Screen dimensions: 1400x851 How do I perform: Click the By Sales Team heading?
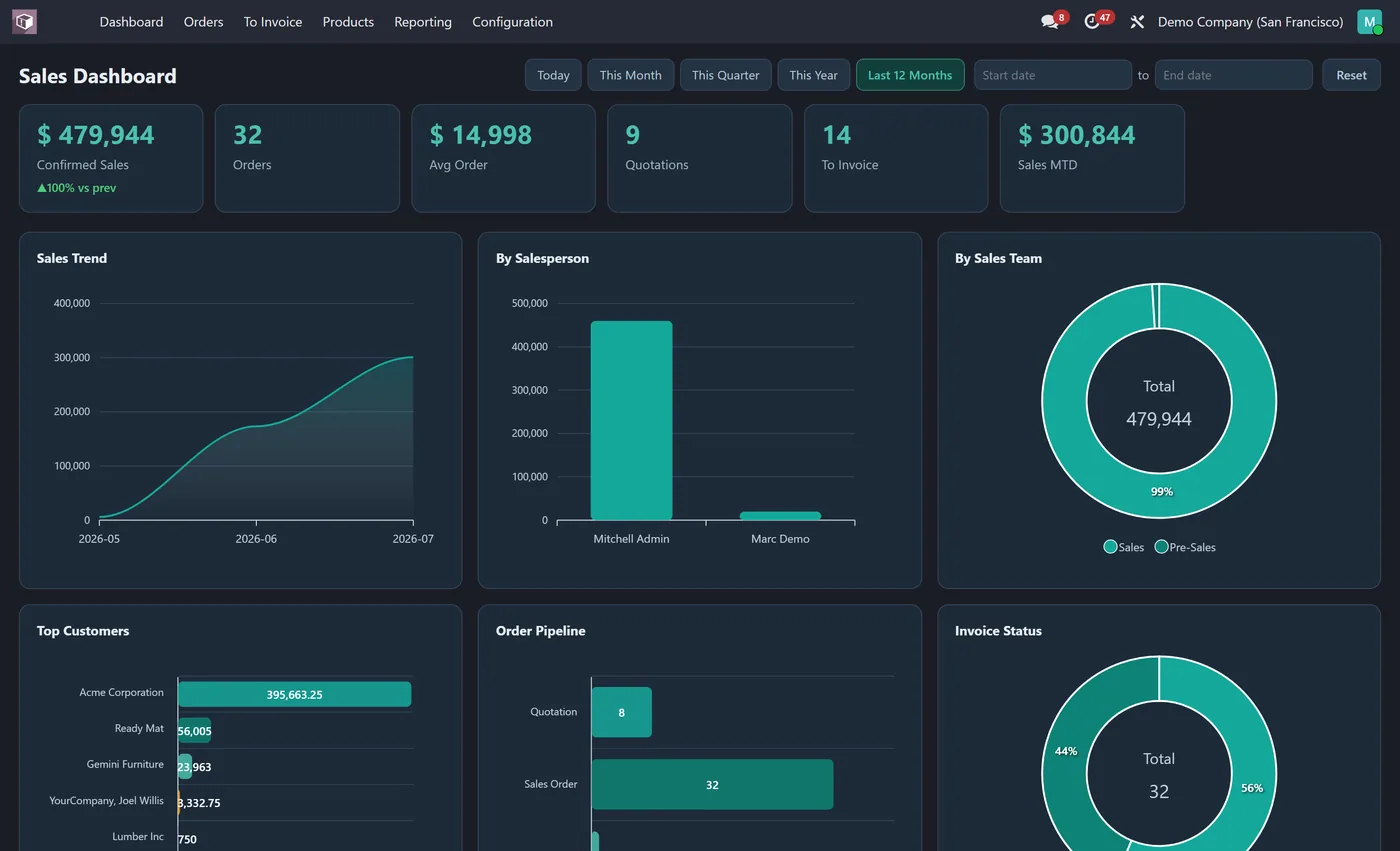point(998,258)
